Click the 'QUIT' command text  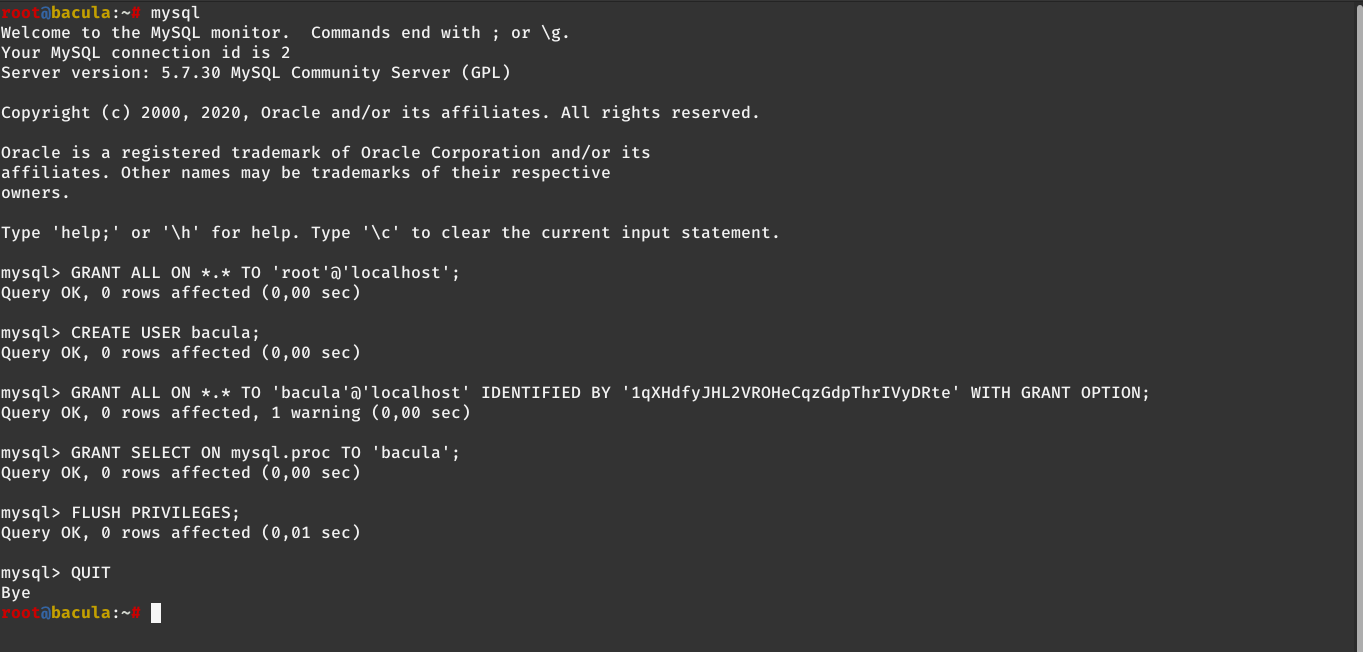point(91,573)
